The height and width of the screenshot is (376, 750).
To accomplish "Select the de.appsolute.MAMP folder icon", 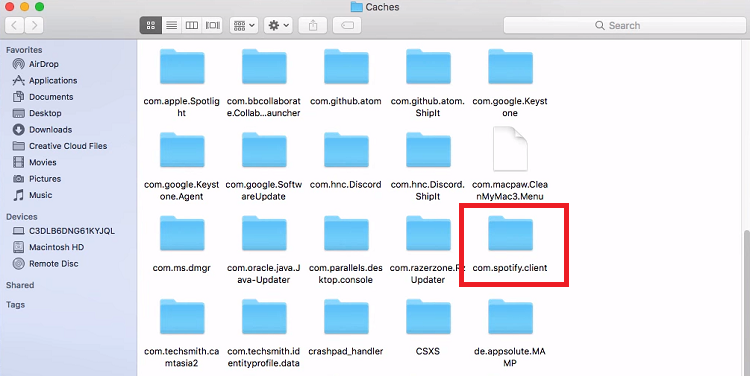I will tap(510, 317).
